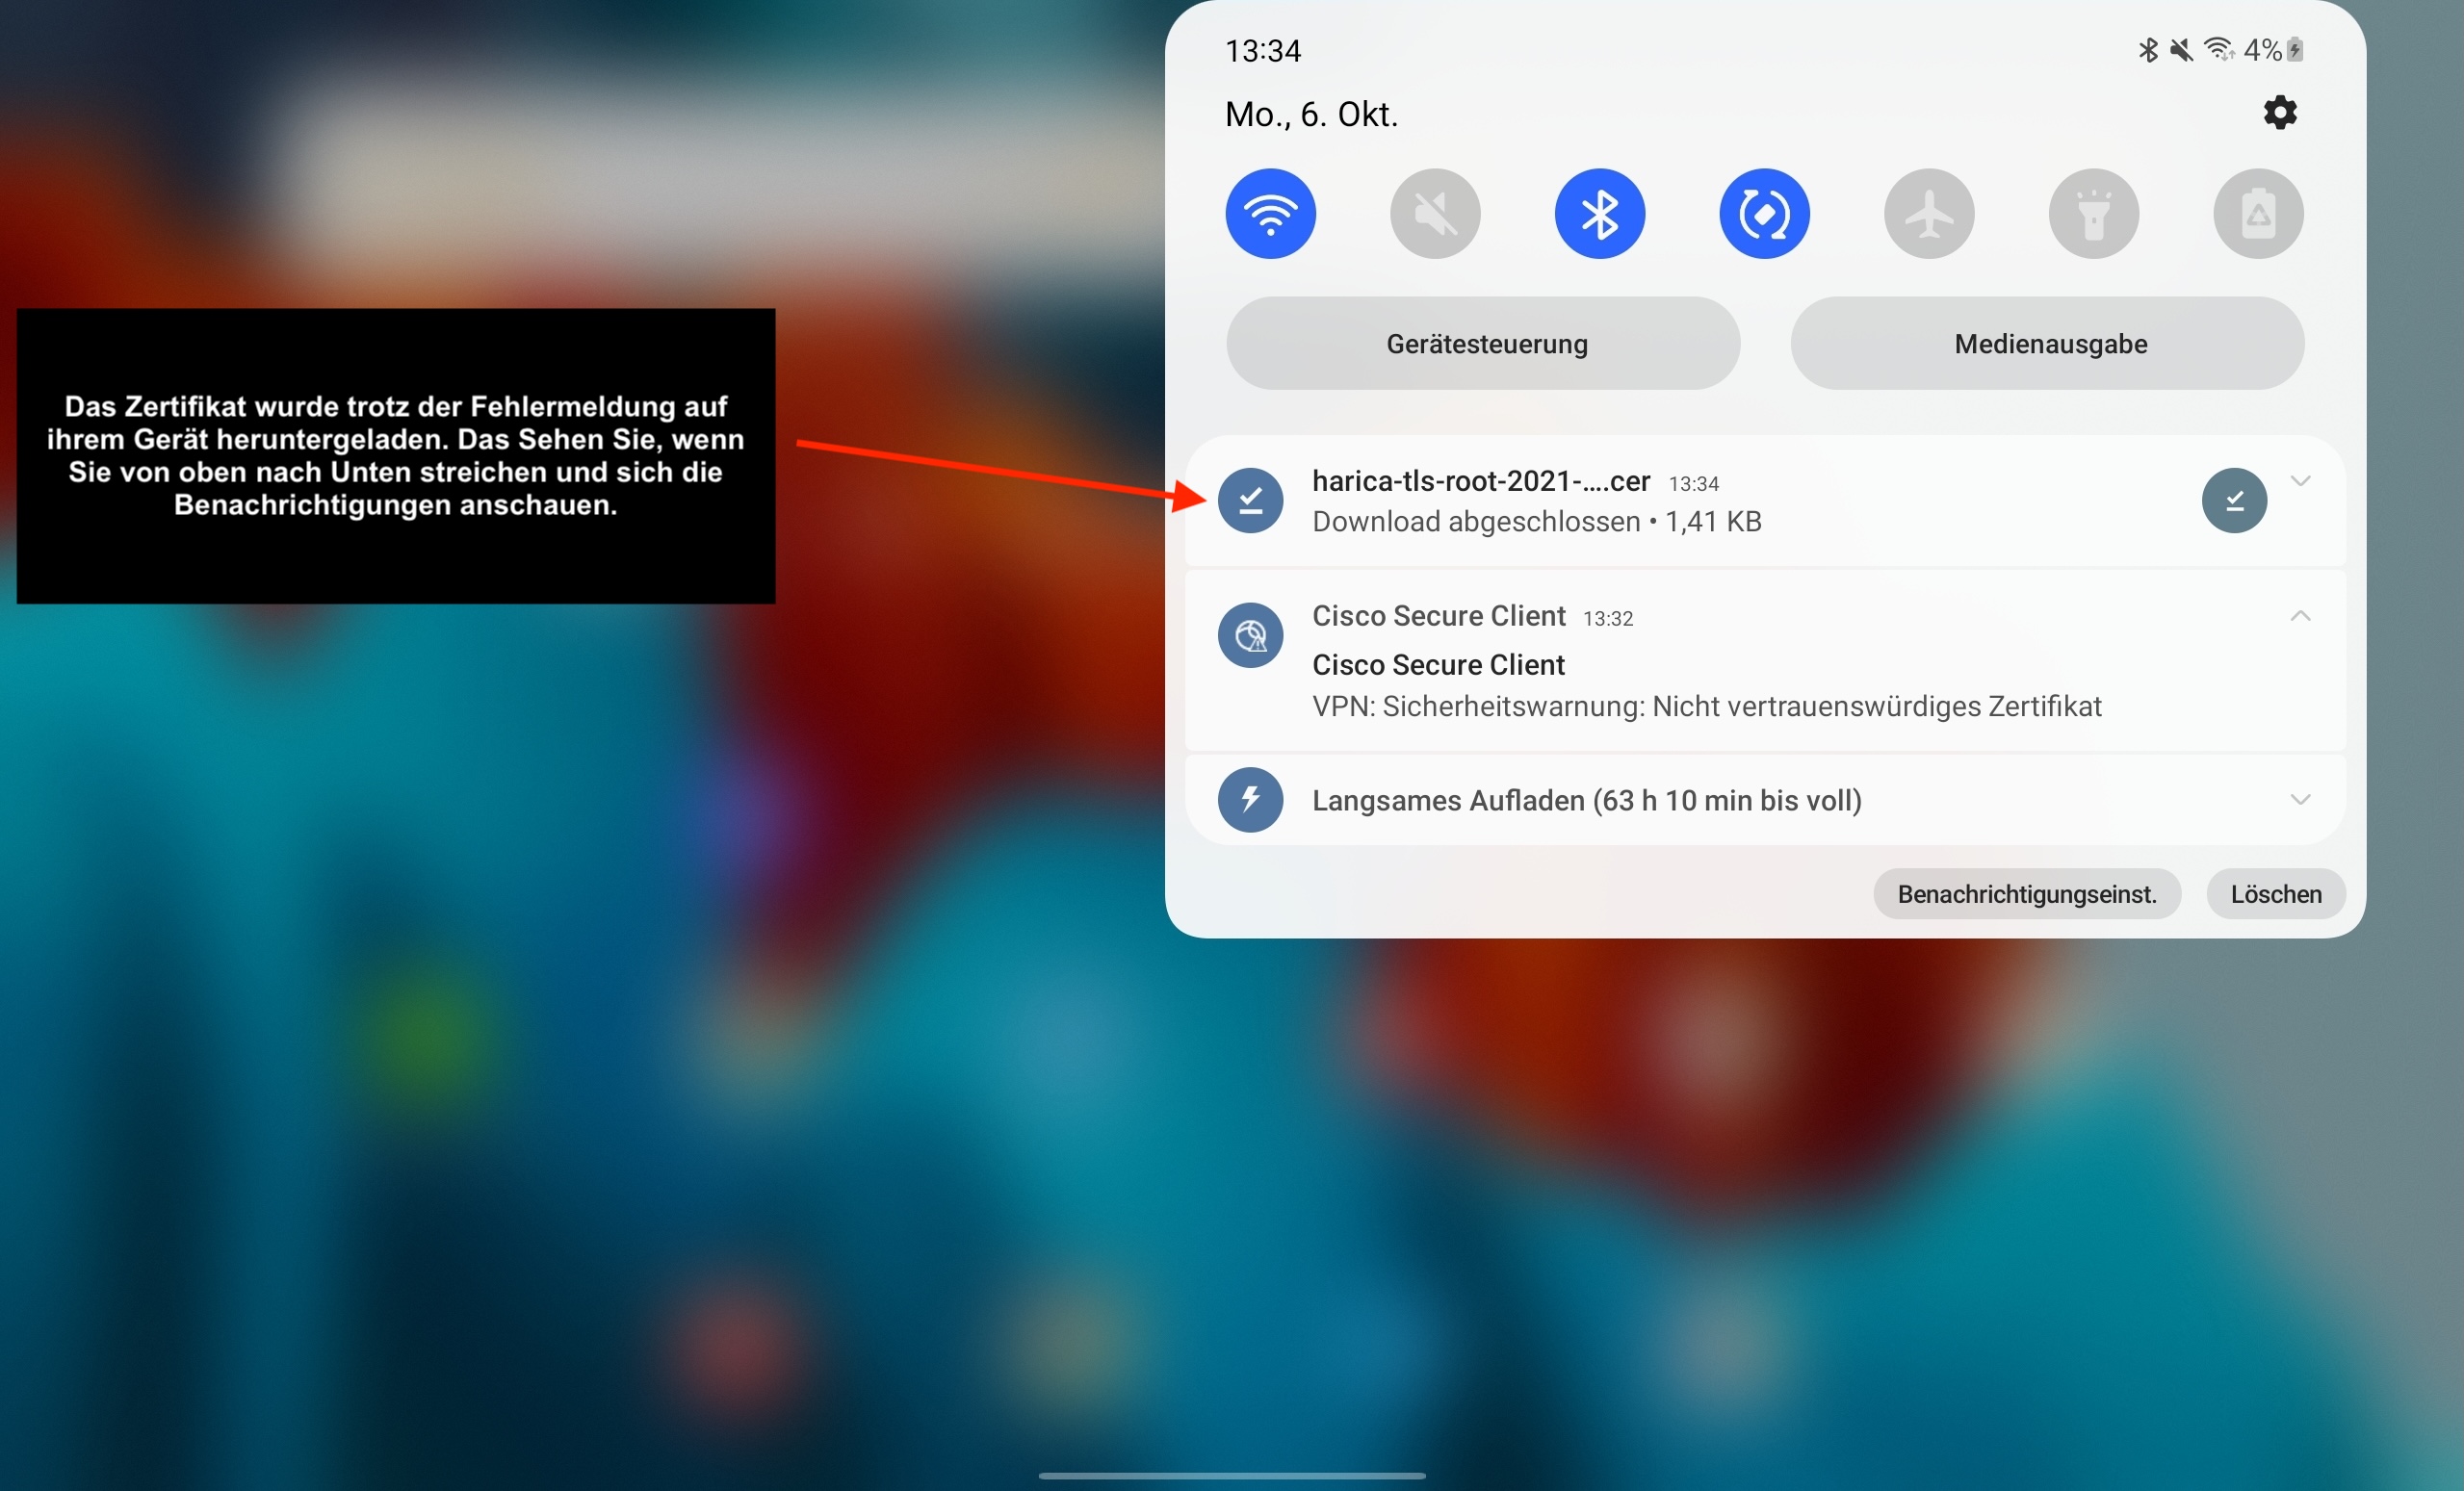Open settings via the gear icon

tap(2279, 113)
